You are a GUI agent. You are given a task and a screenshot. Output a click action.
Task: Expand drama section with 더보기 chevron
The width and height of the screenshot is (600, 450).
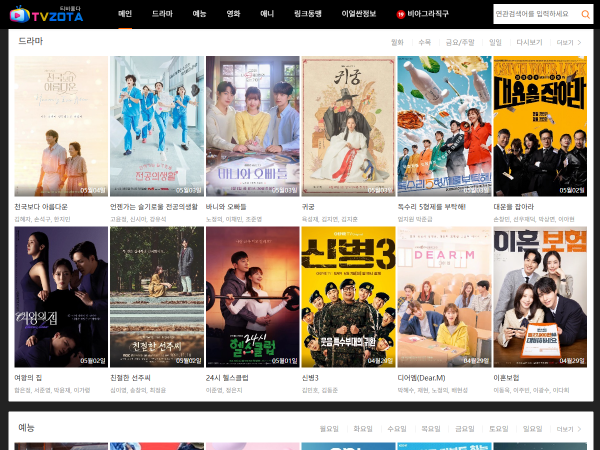[x=569, y=42]
